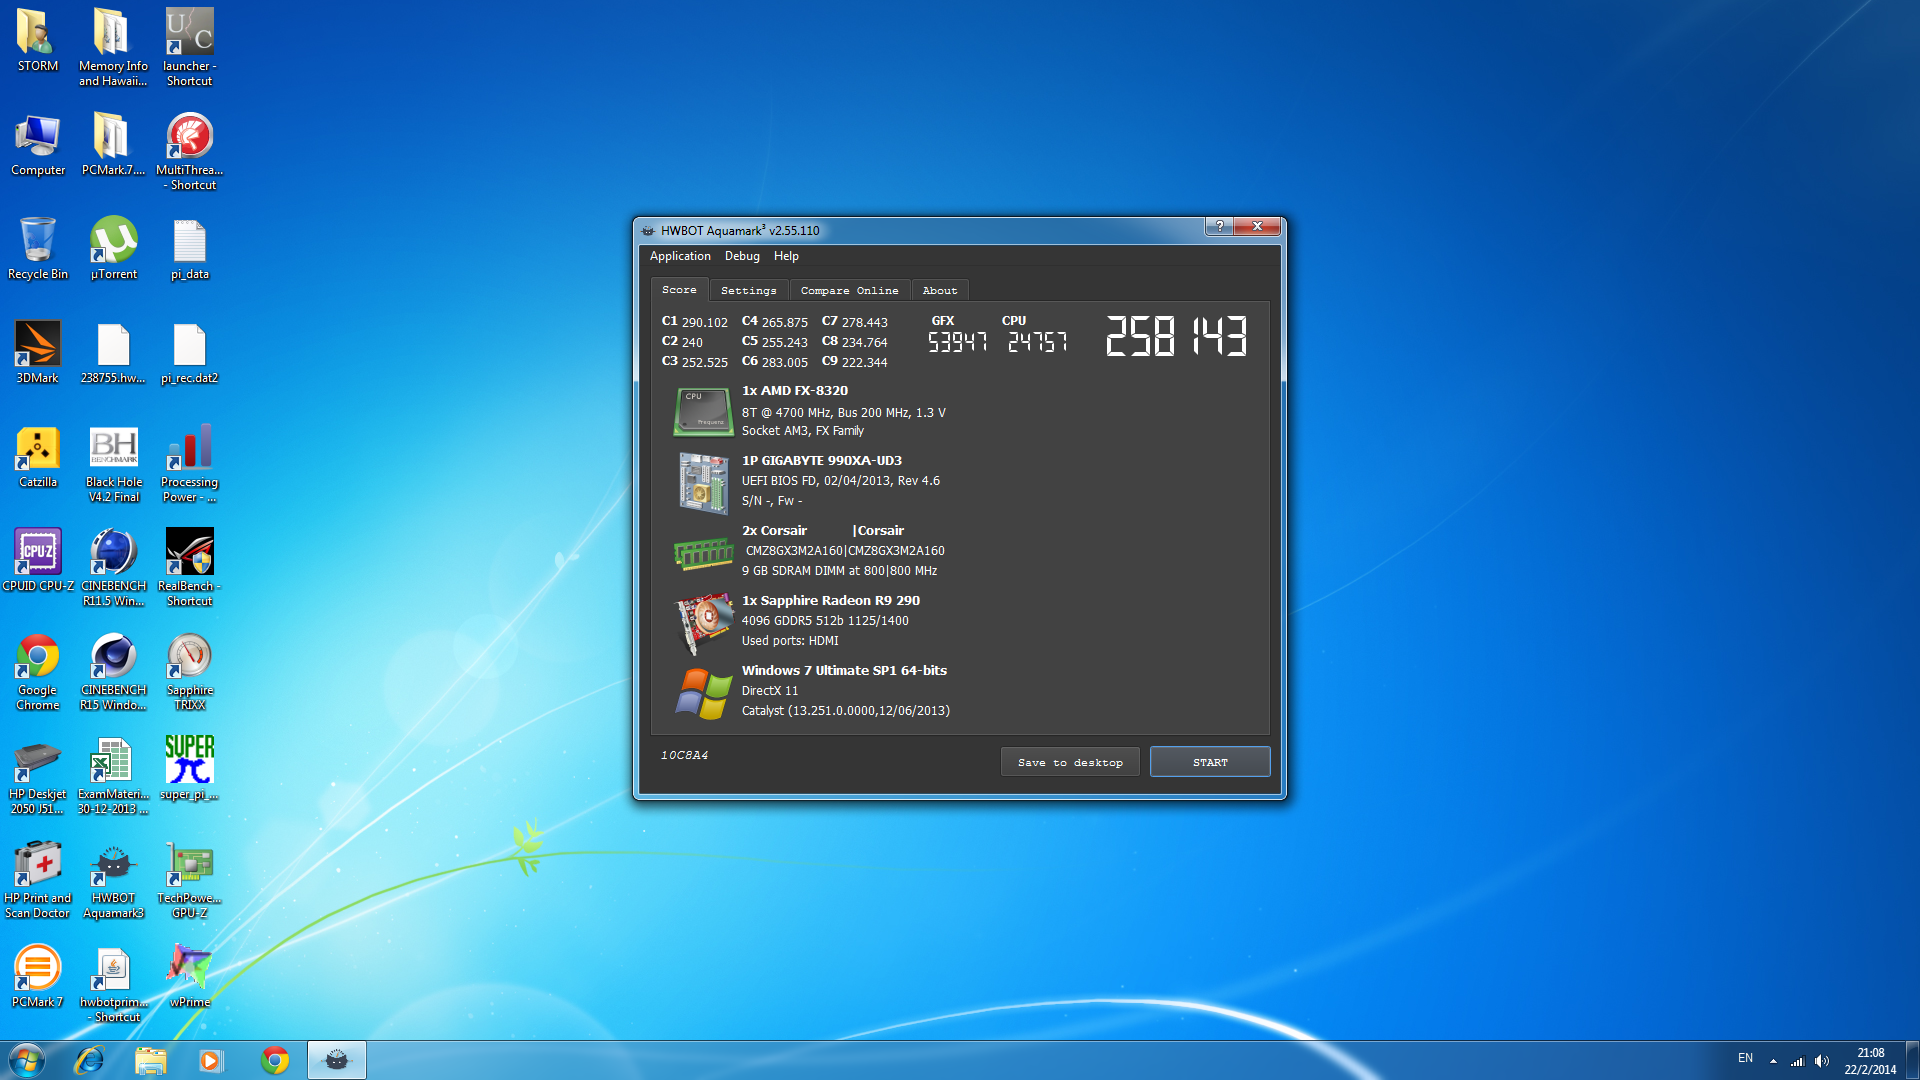Open the Help menu in Aquamark
1920x1080 pixels.
coord(786,256)
